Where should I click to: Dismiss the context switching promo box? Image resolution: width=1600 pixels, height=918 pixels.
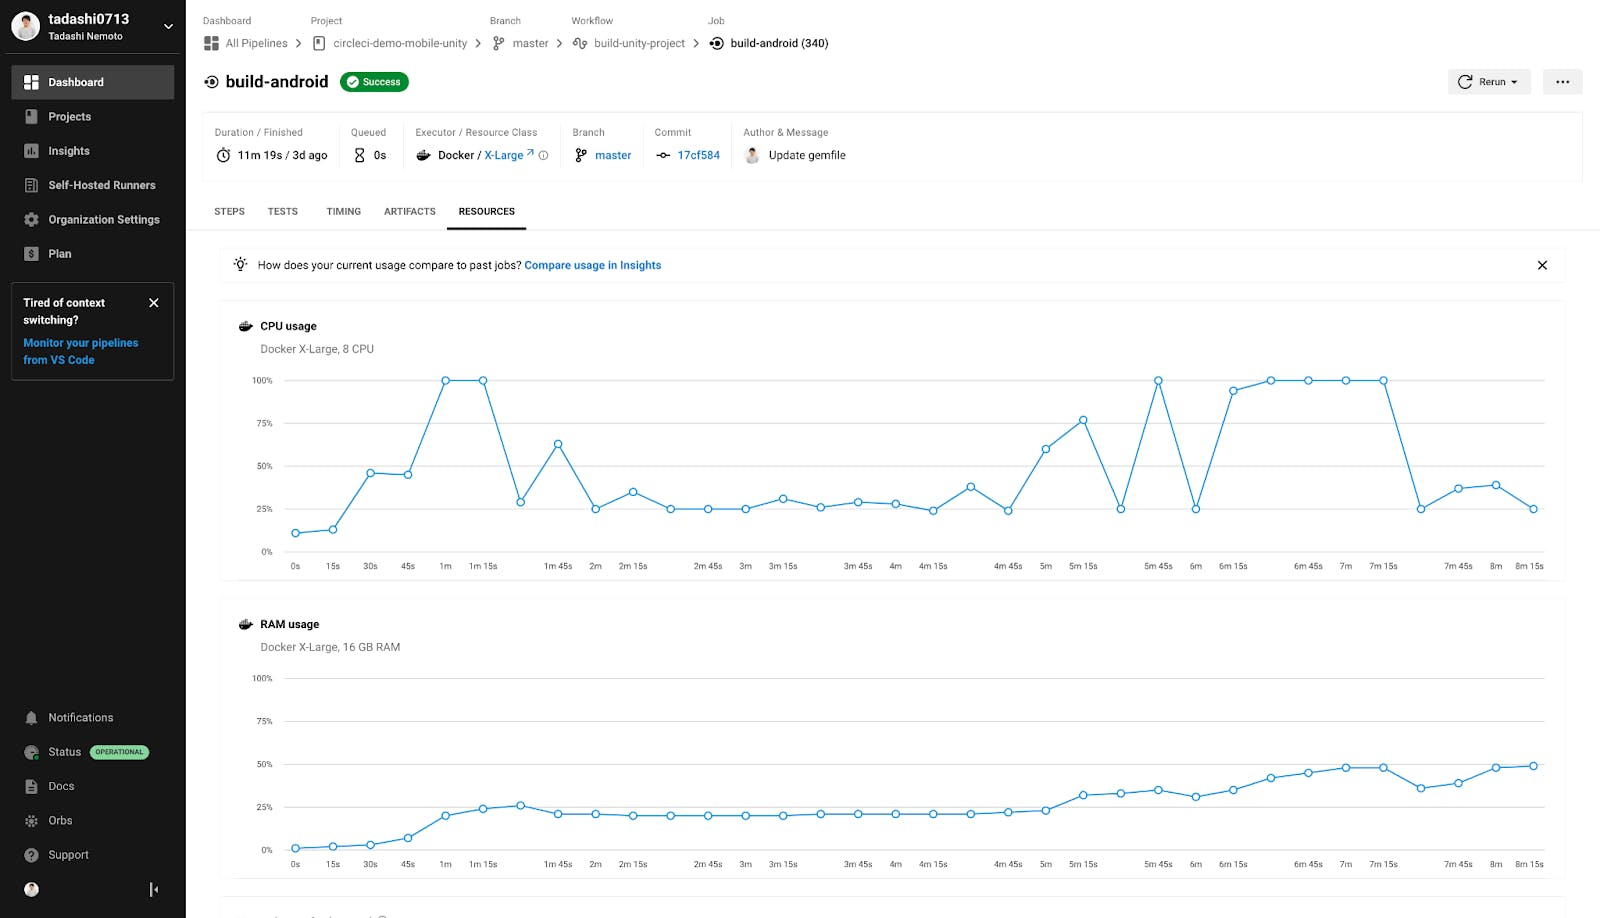point(154,302)
